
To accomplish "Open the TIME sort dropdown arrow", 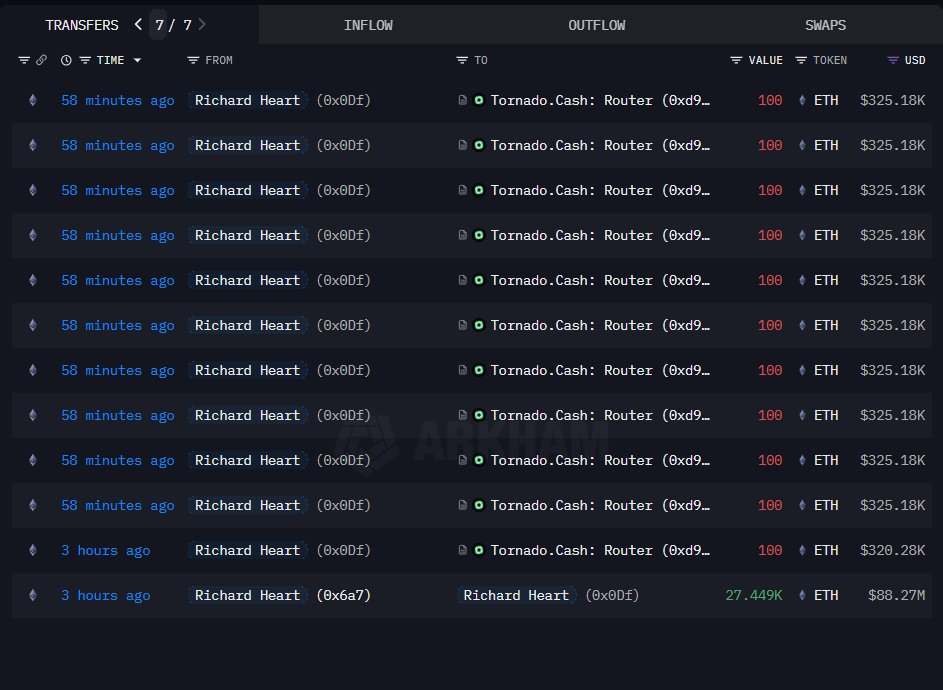I will (x=137, y=60).
